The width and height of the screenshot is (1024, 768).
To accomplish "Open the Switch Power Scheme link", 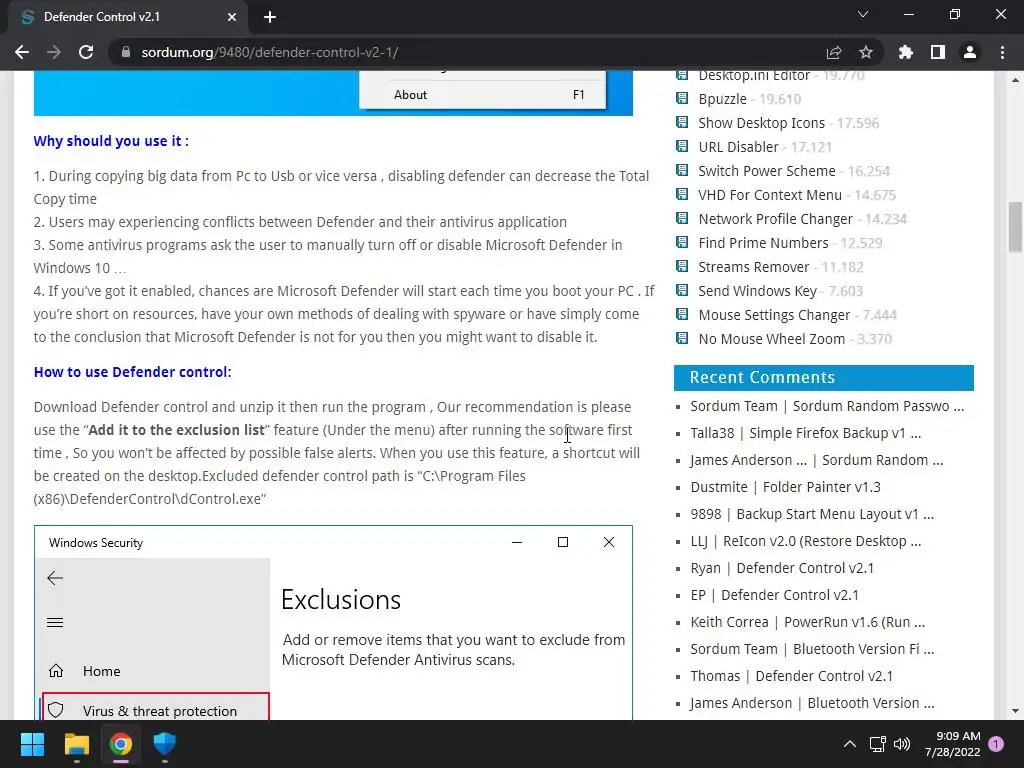I will click(x=767, y=170).
